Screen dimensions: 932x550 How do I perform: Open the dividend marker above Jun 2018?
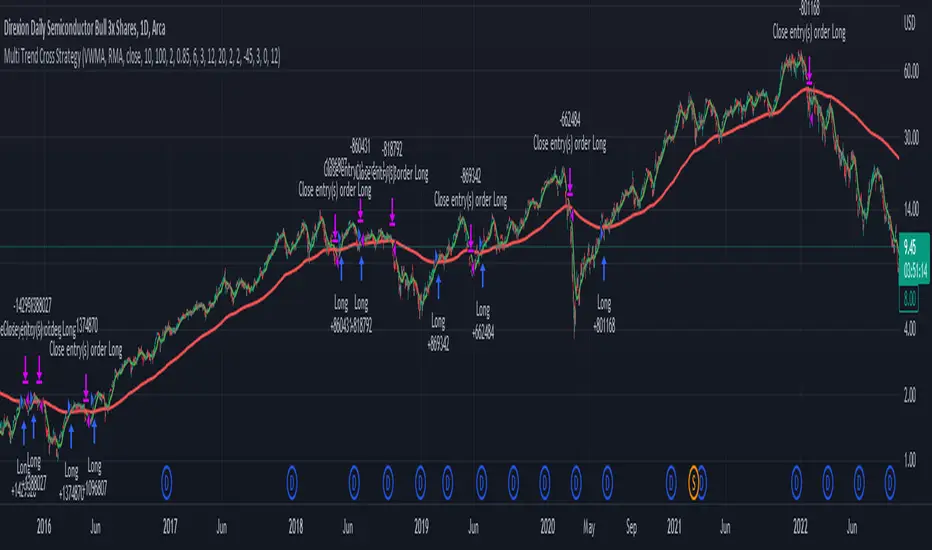(x=354, y=483)
